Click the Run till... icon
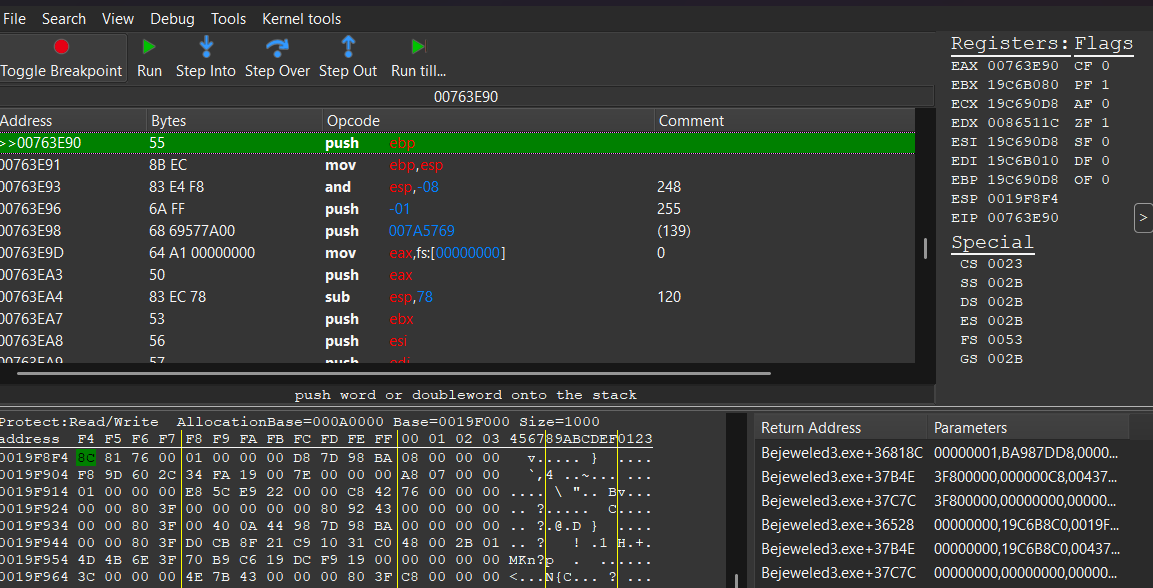 point(418,46)
